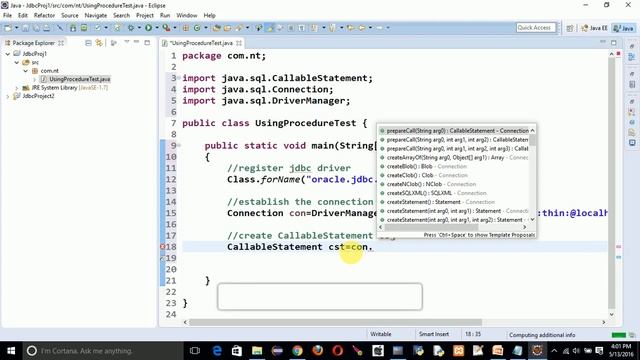
Task: Collapse the JdbcProj1 project node
Action: click(8, 54)
